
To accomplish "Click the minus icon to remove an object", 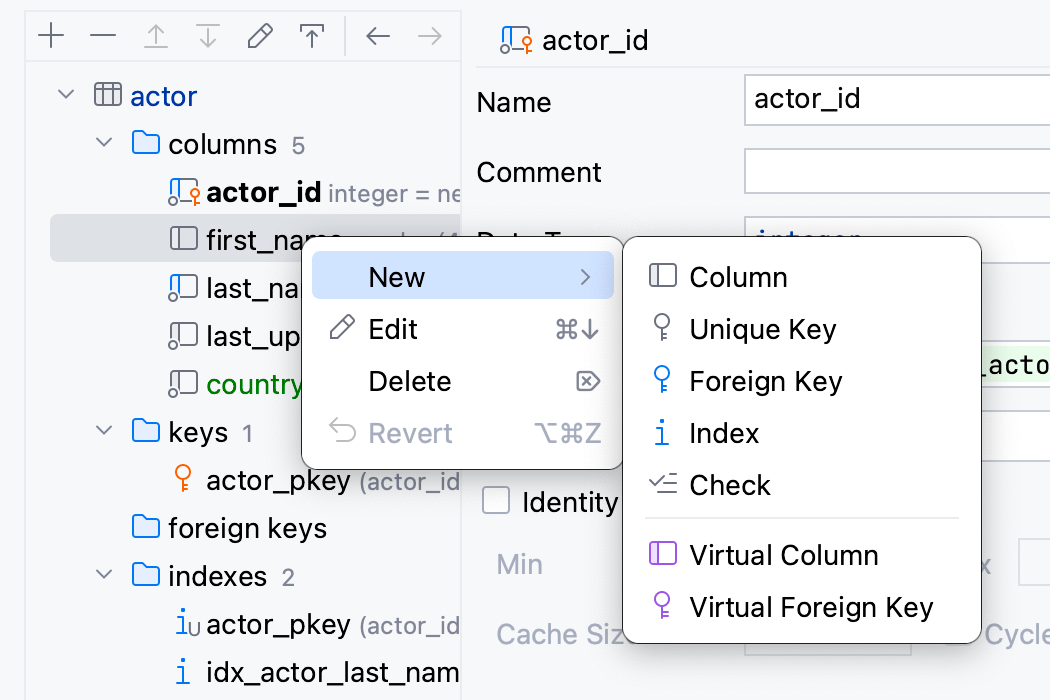I will (x=103, y=36).
